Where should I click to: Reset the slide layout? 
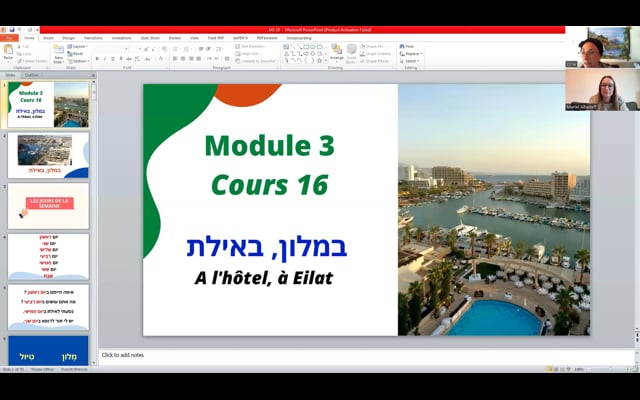(x=75, y=53)
